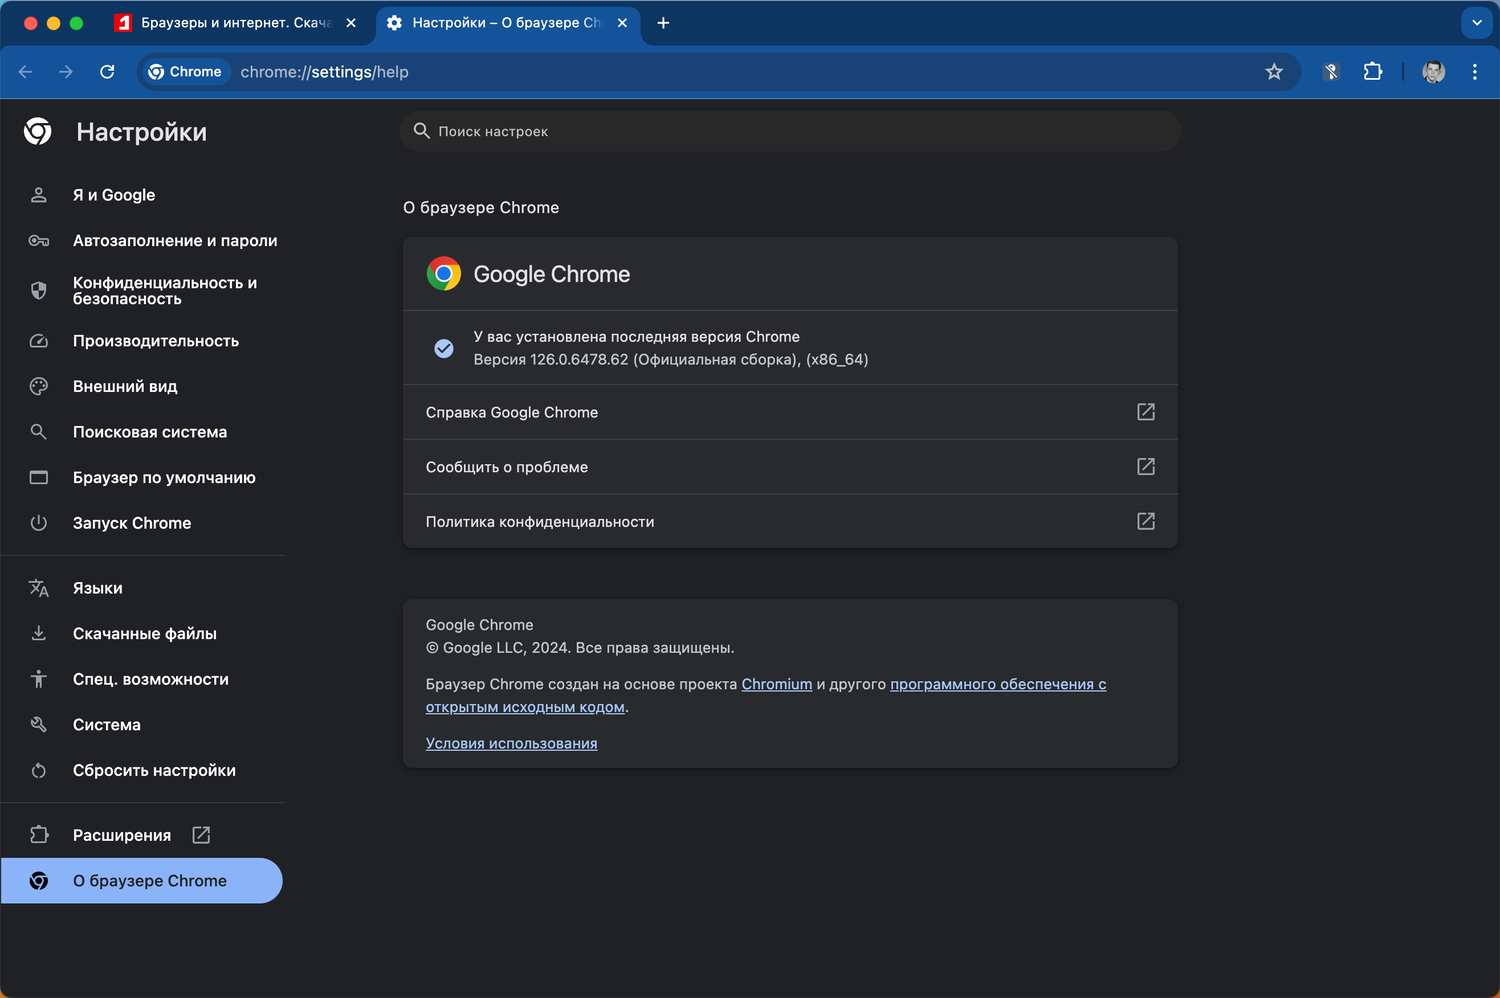
Task: Click the bookmark star icon
Action: 1274,72
